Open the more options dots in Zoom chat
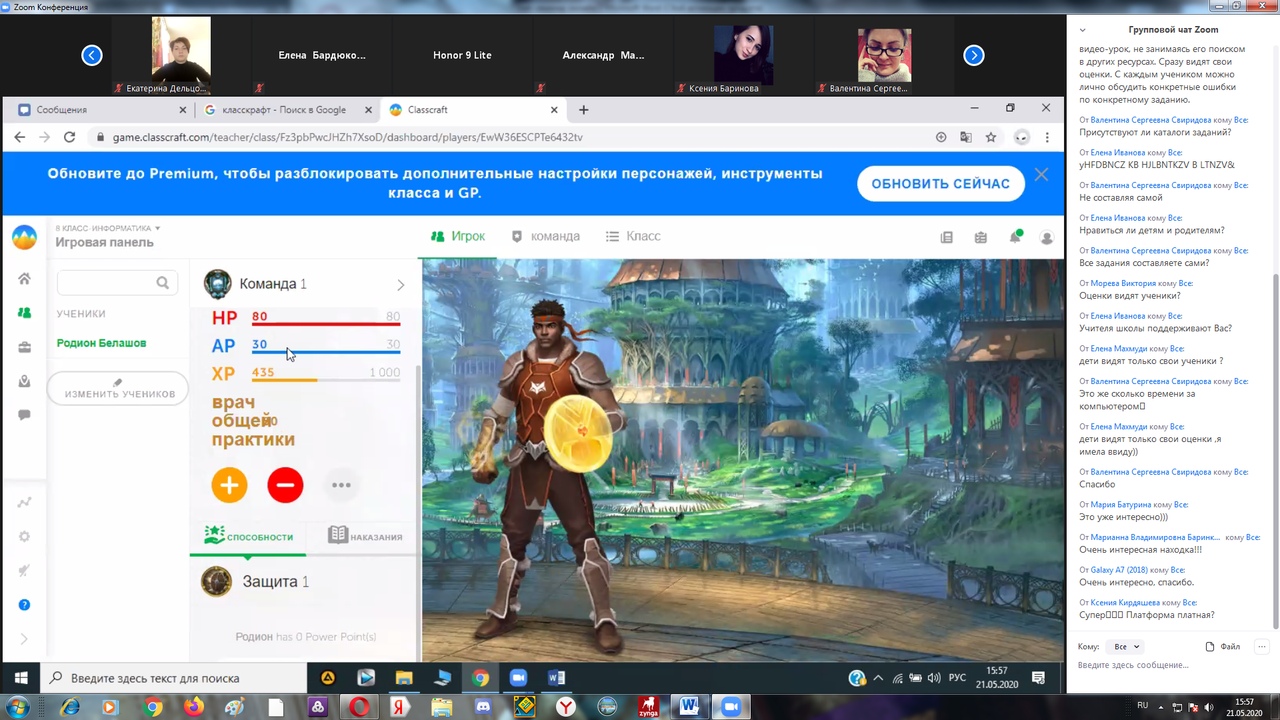The image size is (1280, 720). (1262, 647)
